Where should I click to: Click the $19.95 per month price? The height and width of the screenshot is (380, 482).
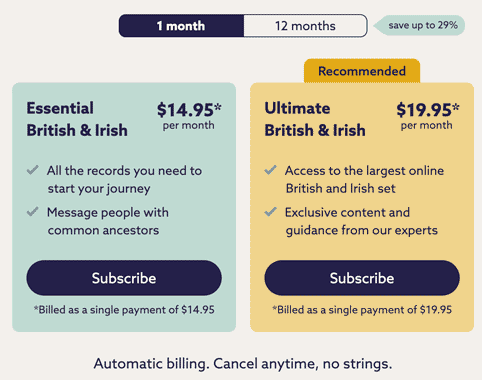click(x=428, y=116)
